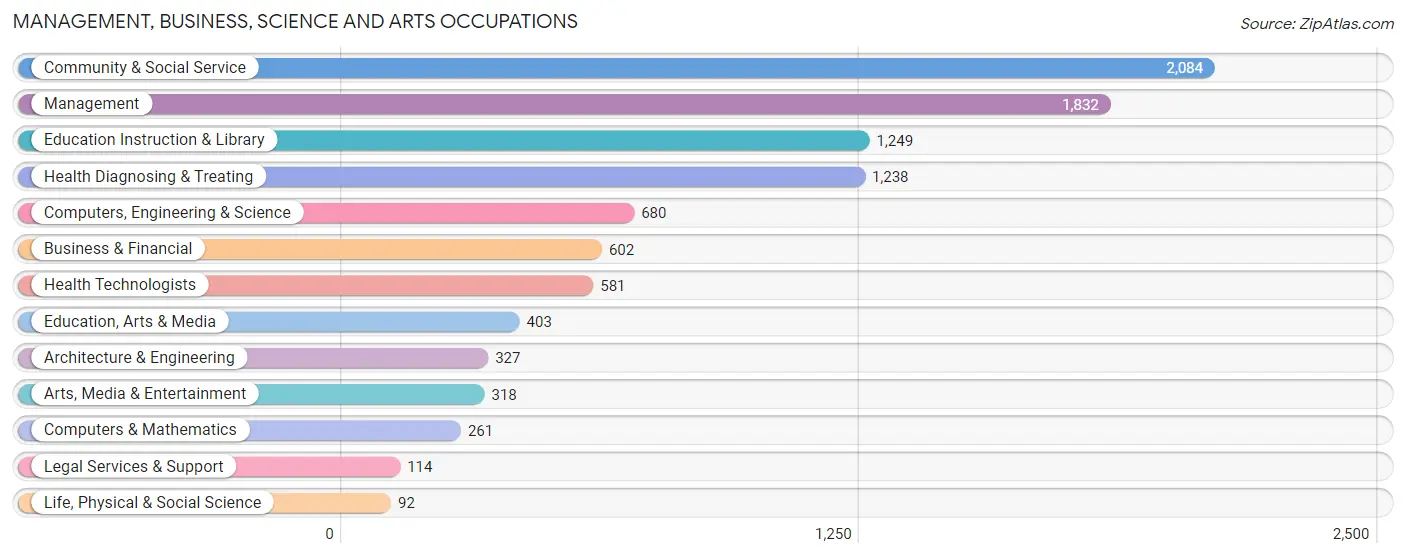Click the Health Technologists label
Image resolution: width=1406 pixels, height=558 pixels.
click(120, 285)
